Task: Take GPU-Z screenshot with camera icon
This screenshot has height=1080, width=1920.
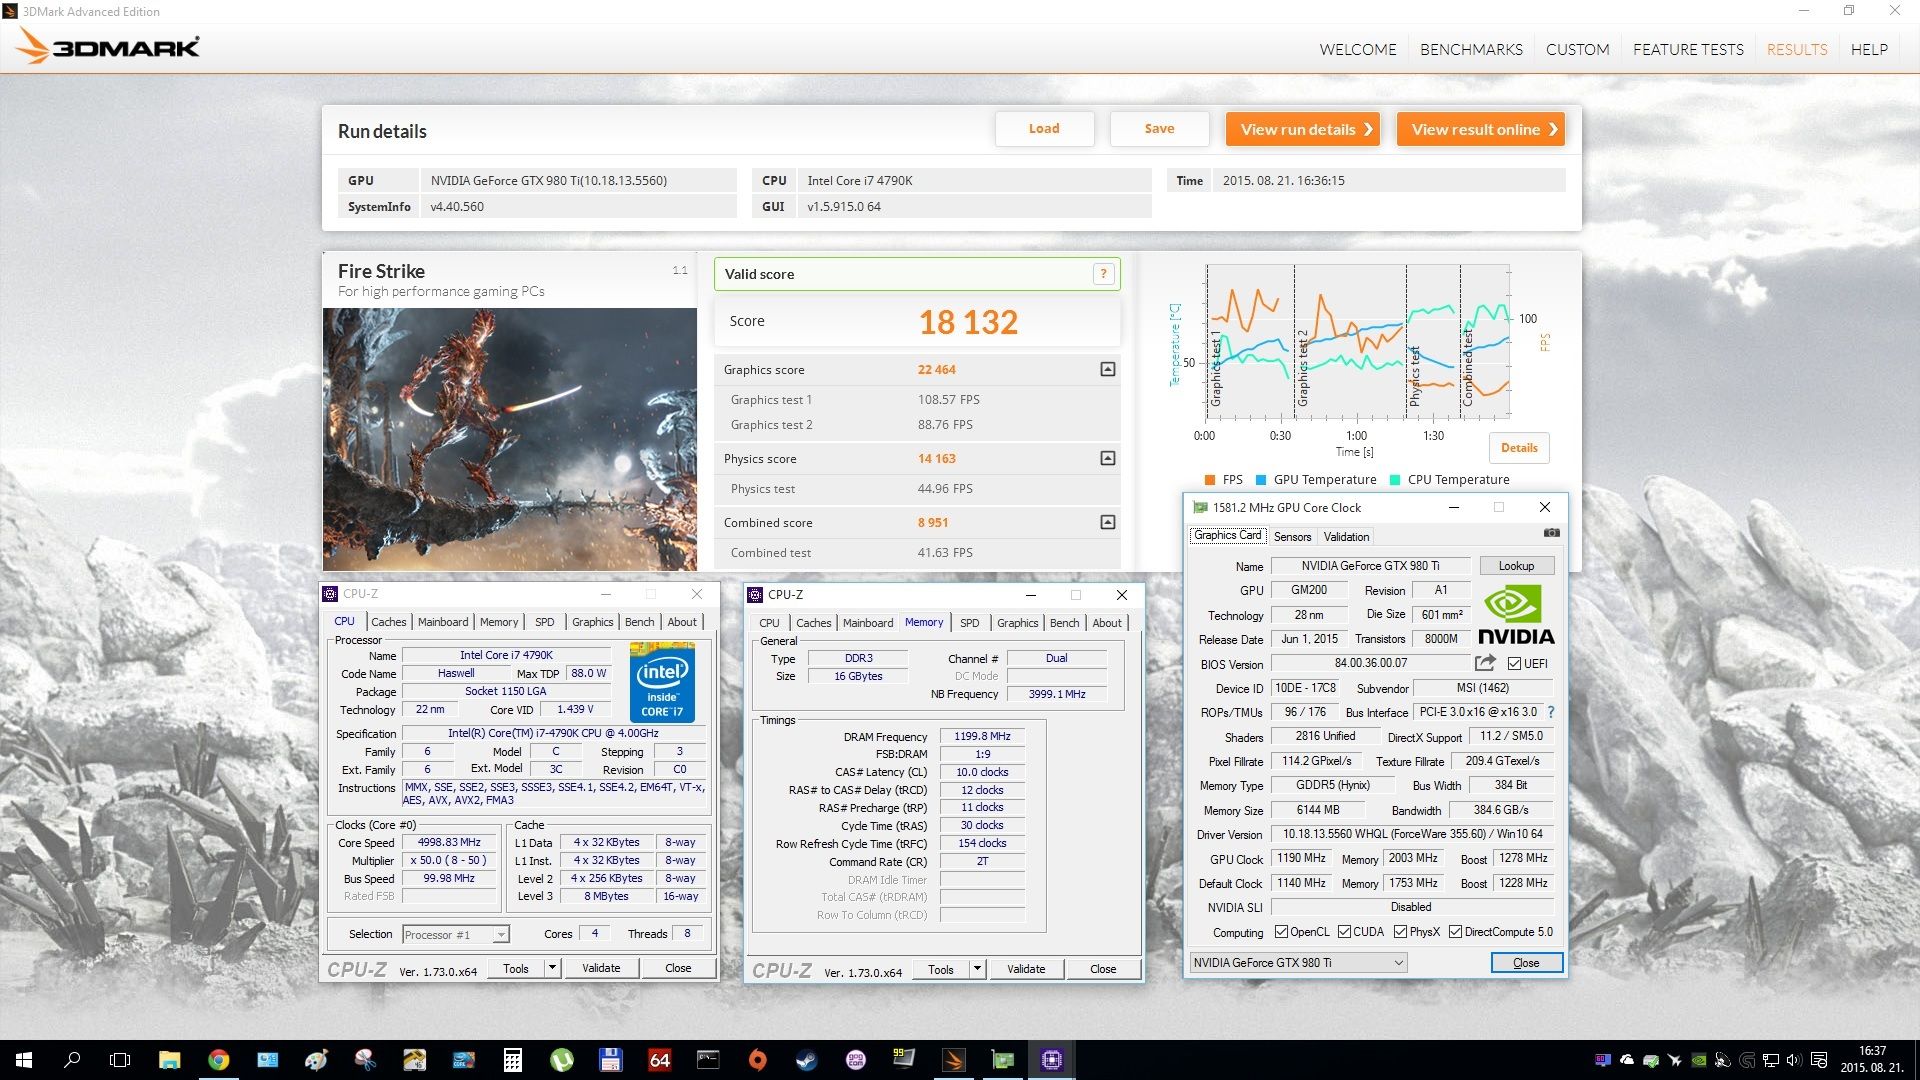Action: [1551, 533]
